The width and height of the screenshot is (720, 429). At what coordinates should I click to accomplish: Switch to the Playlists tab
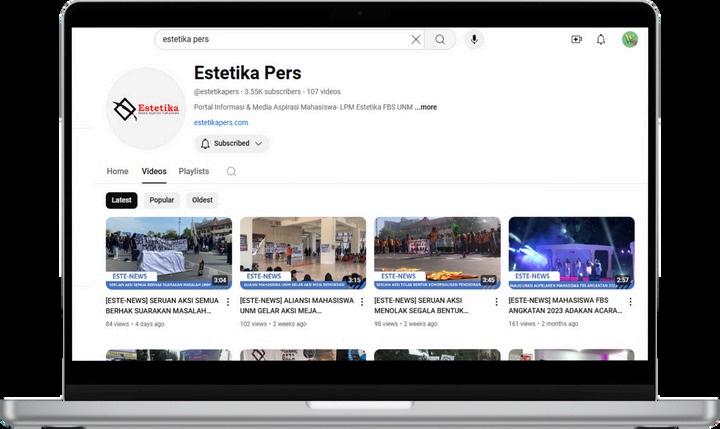tap(194, 171)
